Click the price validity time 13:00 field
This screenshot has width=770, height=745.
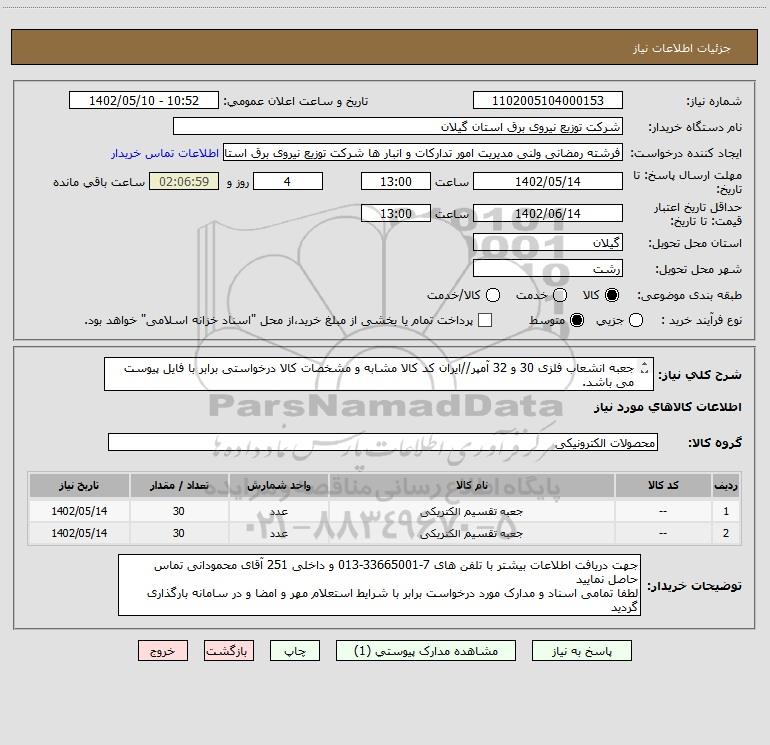396,213
